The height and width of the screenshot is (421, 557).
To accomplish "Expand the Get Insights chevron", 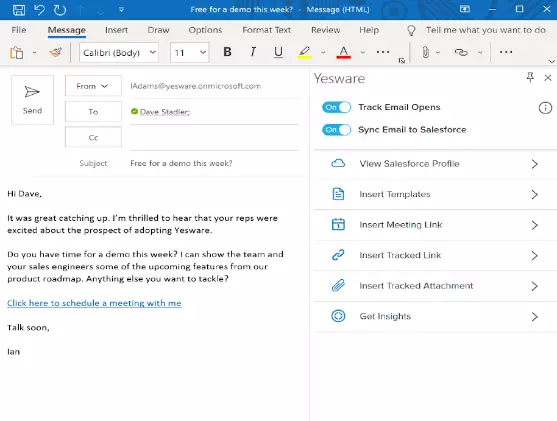I will [x=535, y=317].
